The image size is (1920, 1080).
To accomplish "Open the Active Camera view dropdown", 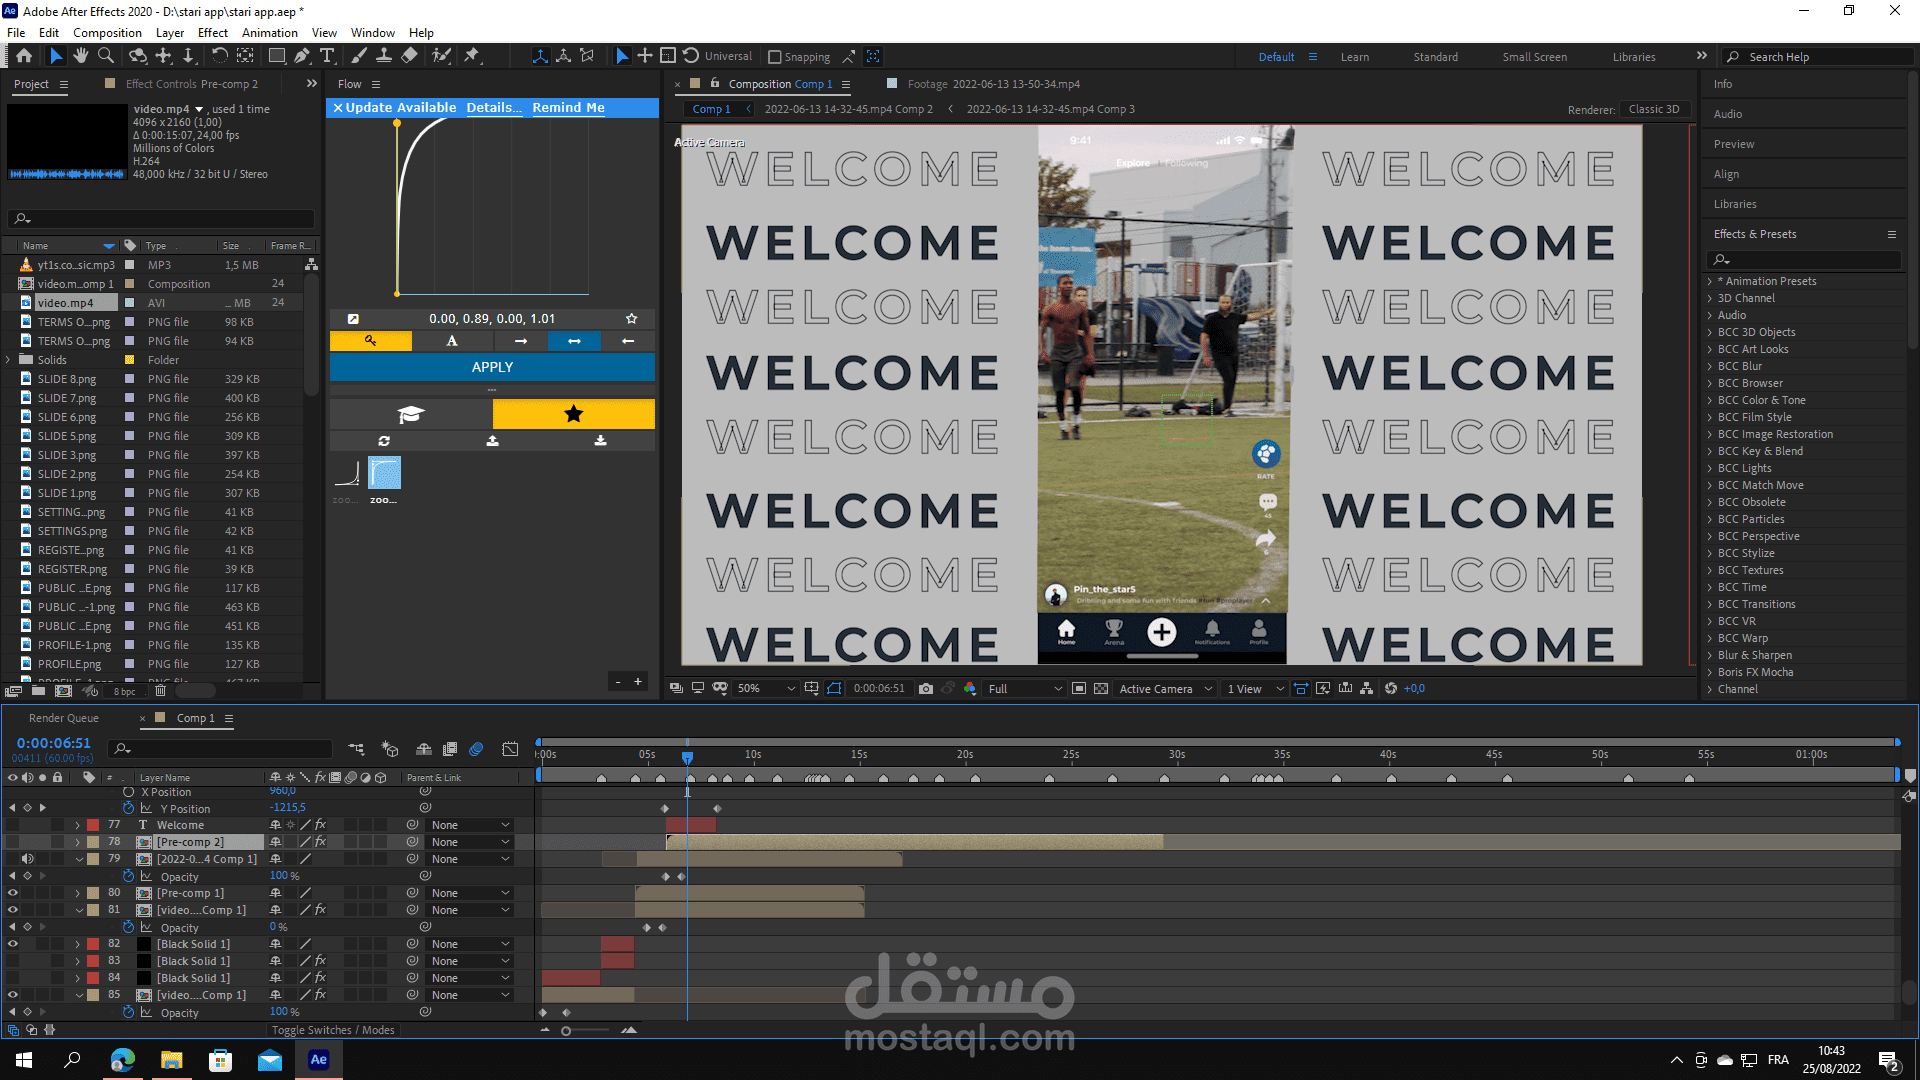I will 1165,689.
